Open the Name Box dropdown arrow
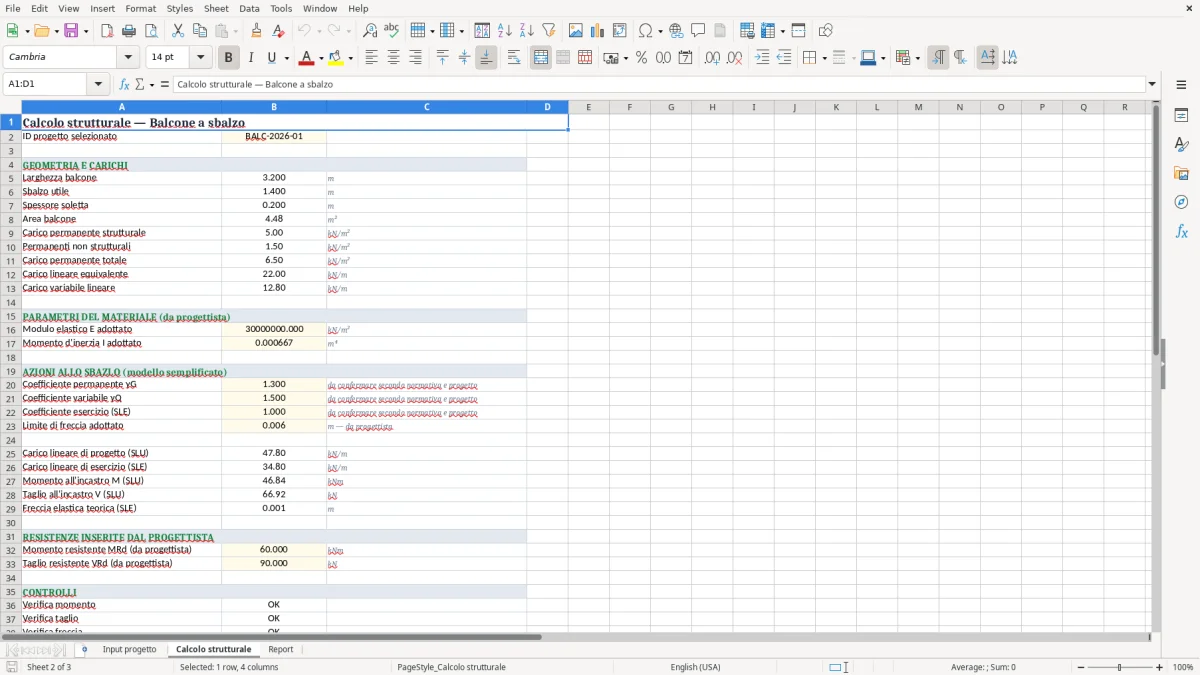 coord(99,85)
